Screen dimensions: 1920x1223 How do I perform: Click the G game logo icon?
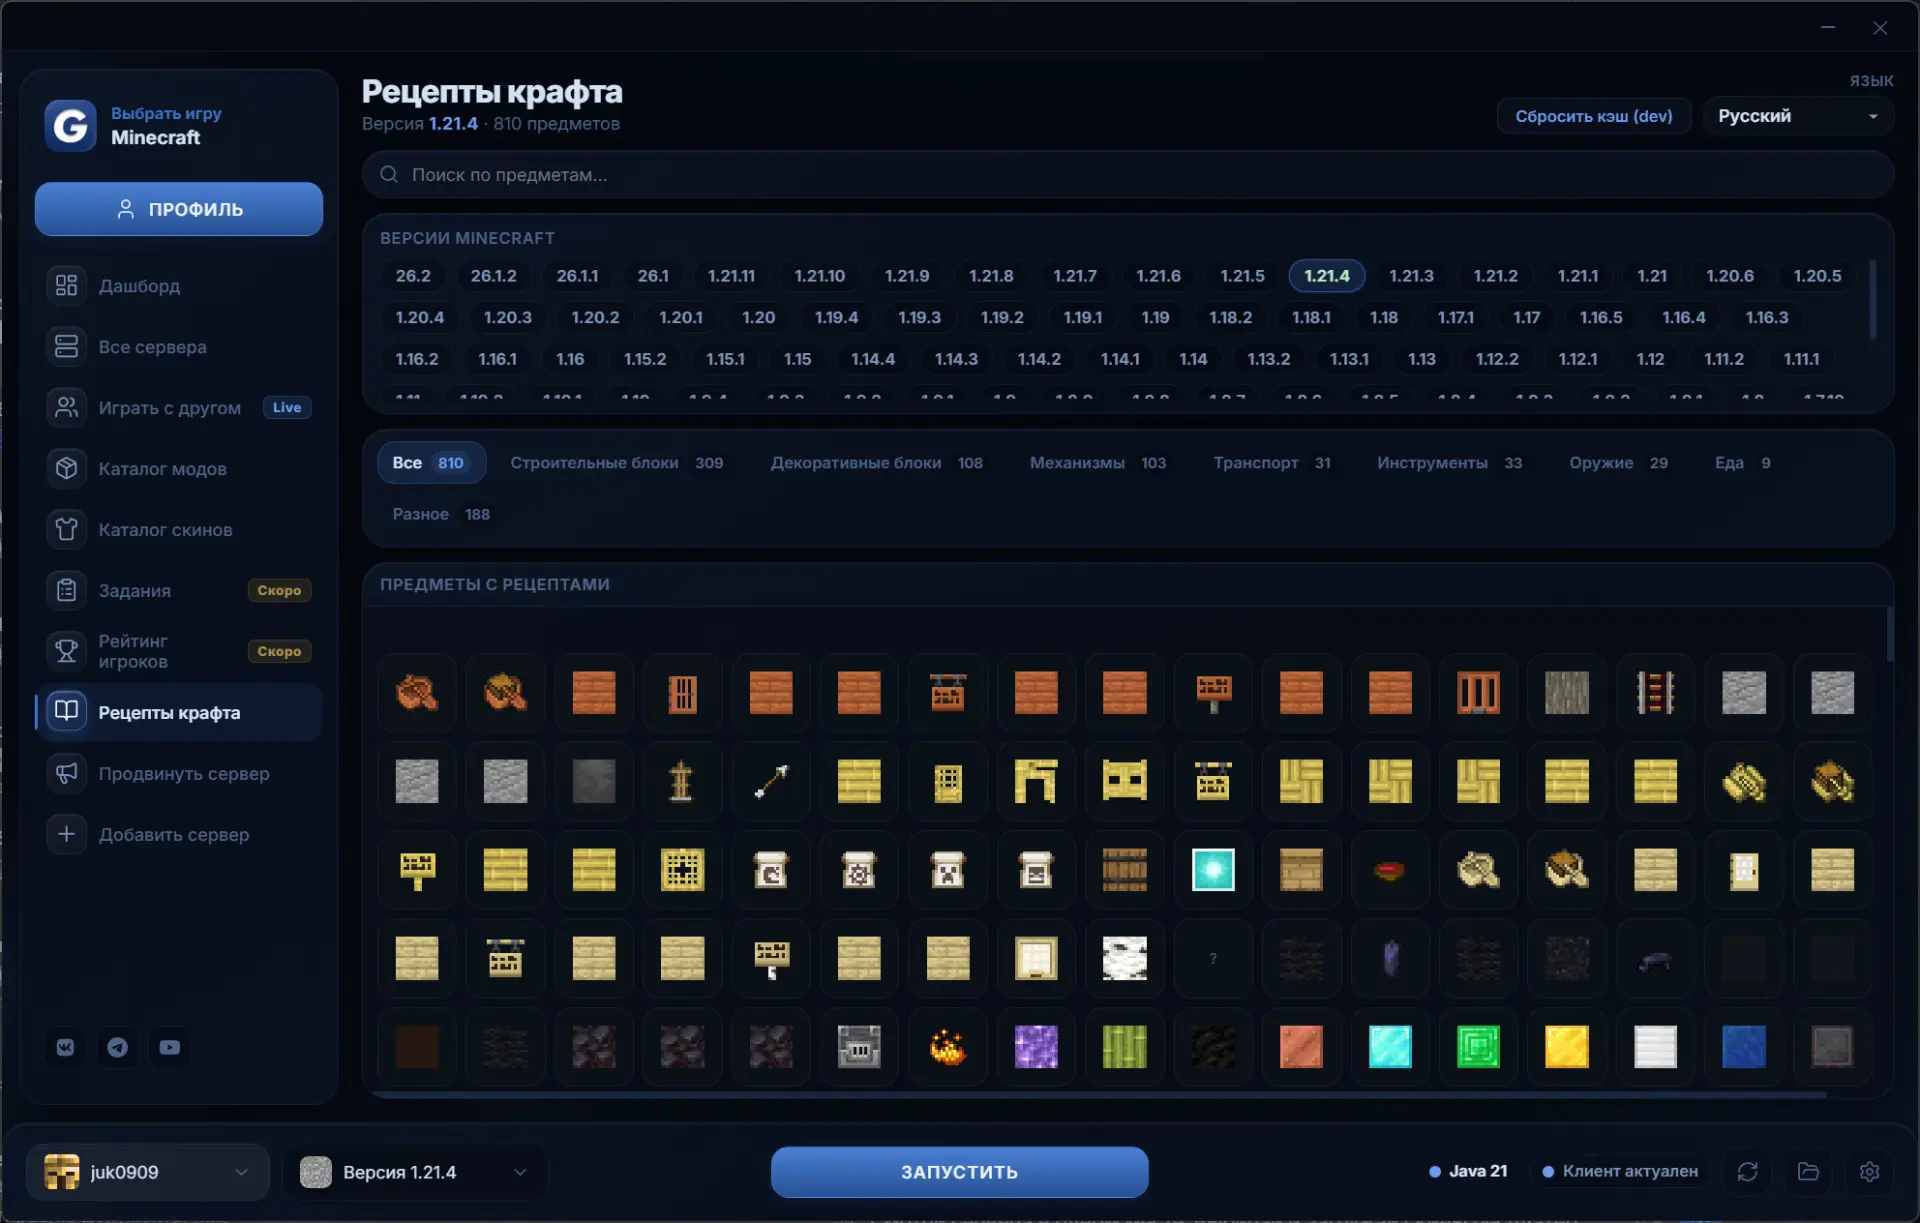pos(70,126)
